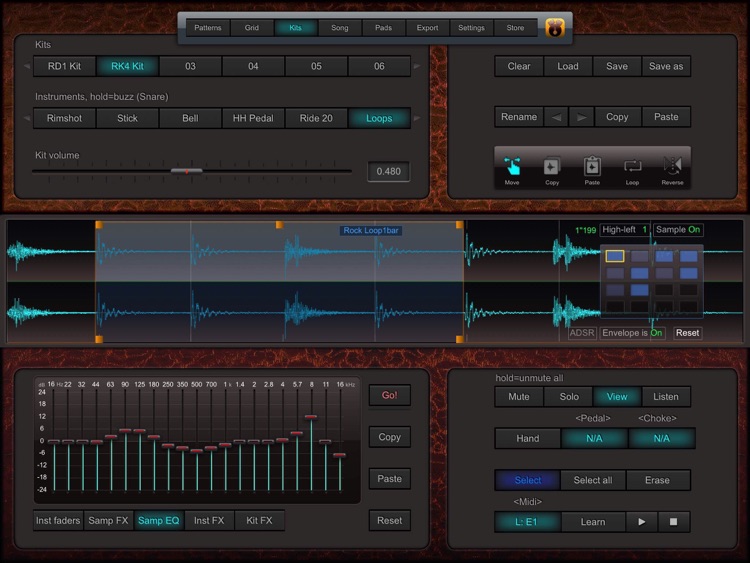Switch to the Inst FX tab

click(208, 520)
